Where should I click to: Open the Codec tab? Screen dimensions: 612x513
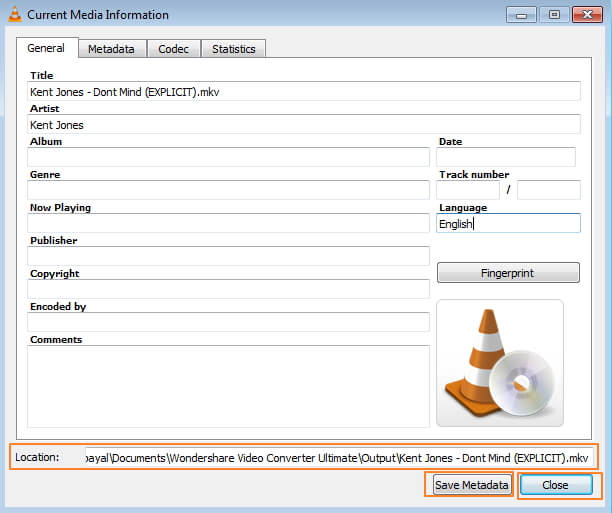pyautogui.click(x=173, y=49)
